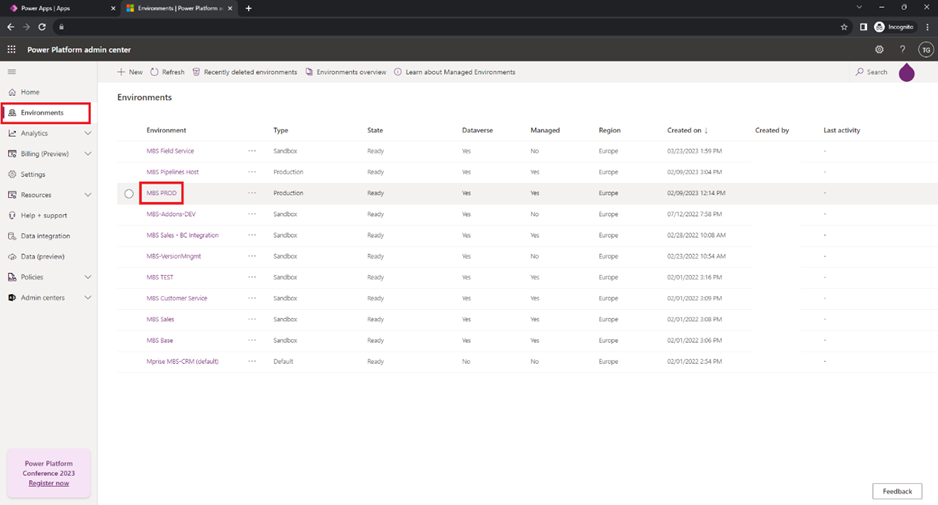This screenshot has width=938, height=505.
Task: Open settings gear in admin center header
Action: click(879, 50)
